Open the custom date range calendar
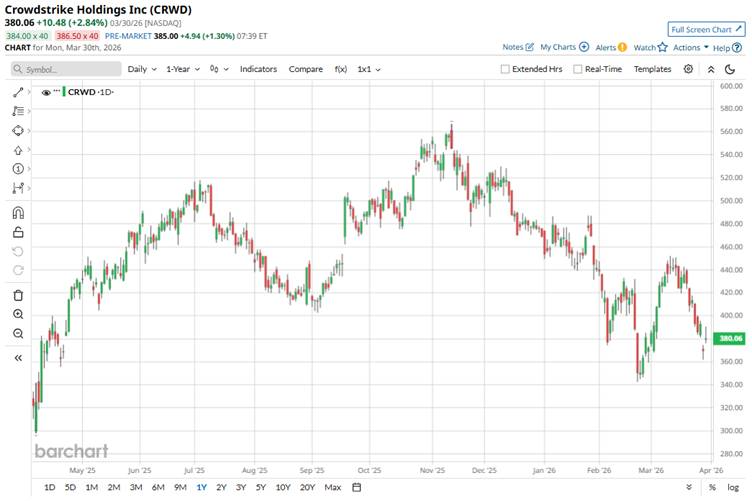The height and width of the screenshot is (501, 752). click(x=356, y=487)
